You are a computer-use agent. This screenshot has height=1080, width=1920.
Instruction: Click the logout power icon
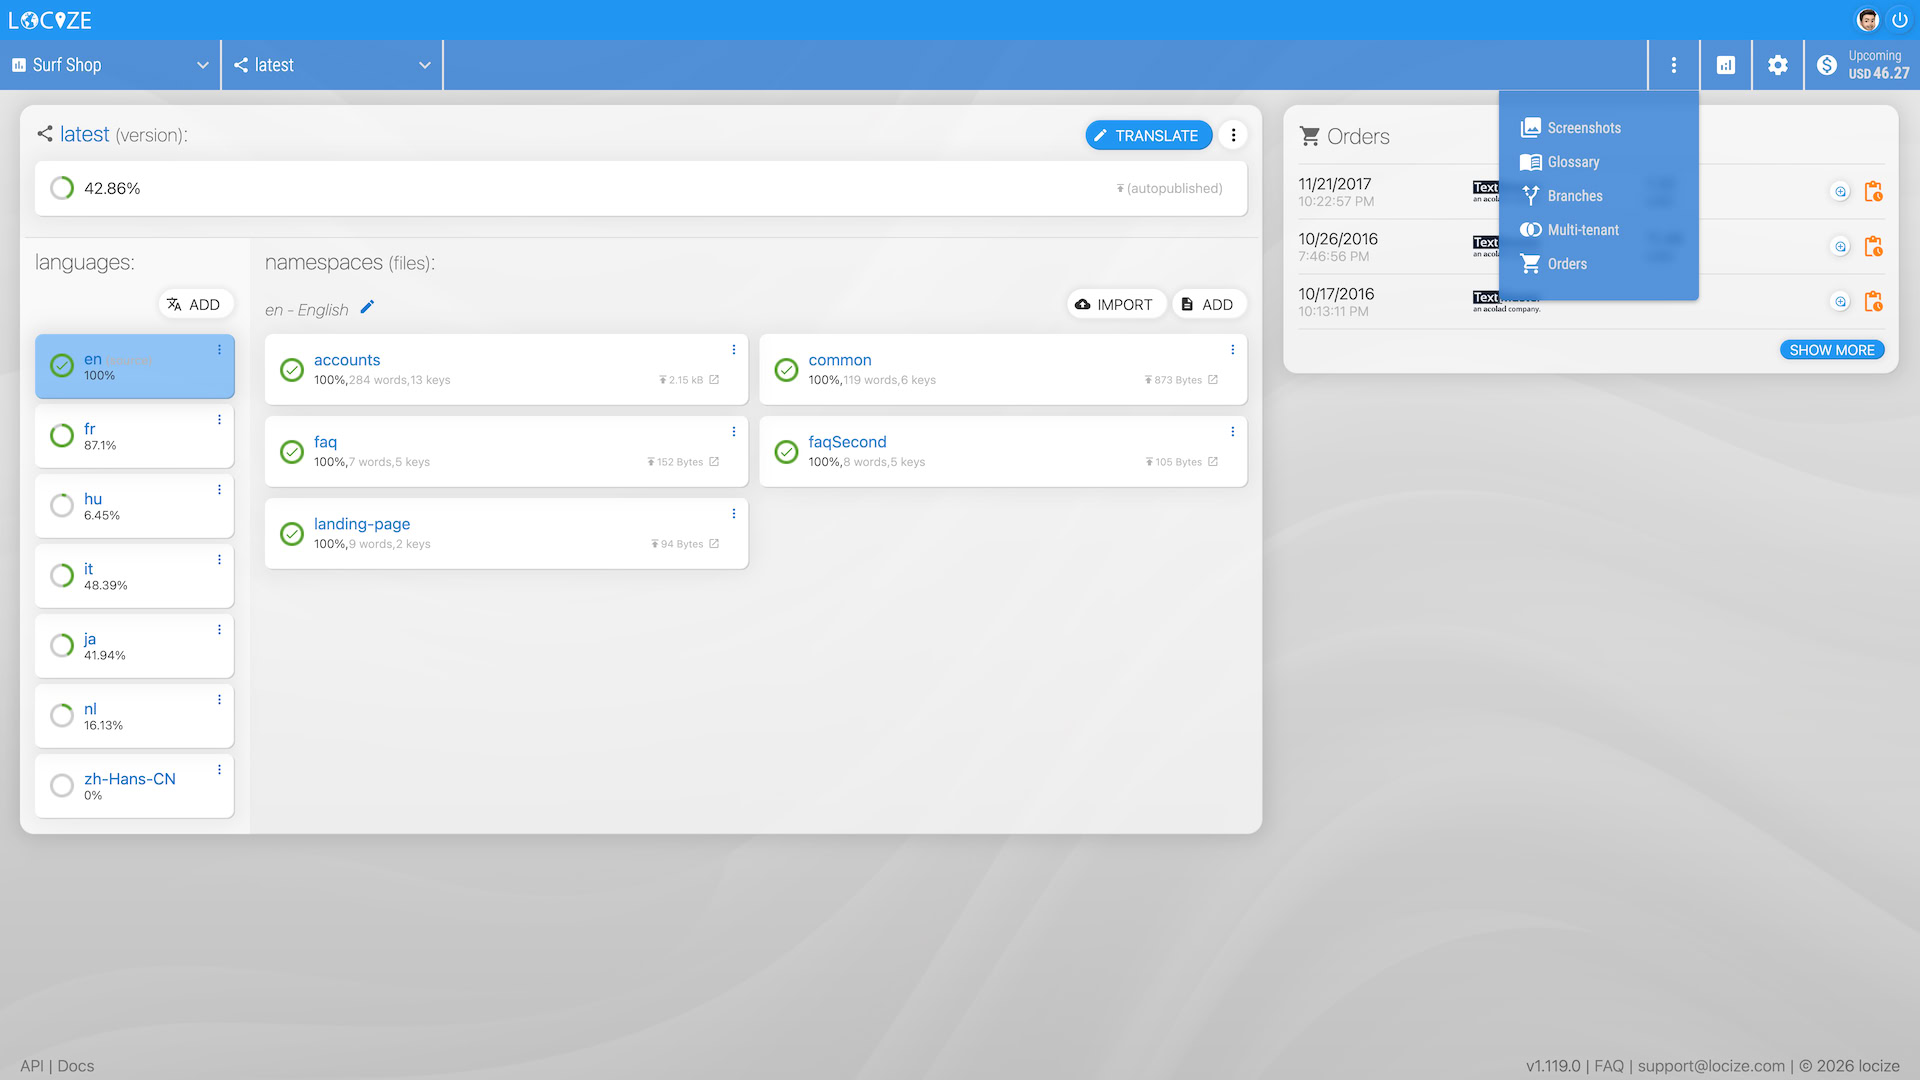pyautogui.click(x=1899, y=20)
